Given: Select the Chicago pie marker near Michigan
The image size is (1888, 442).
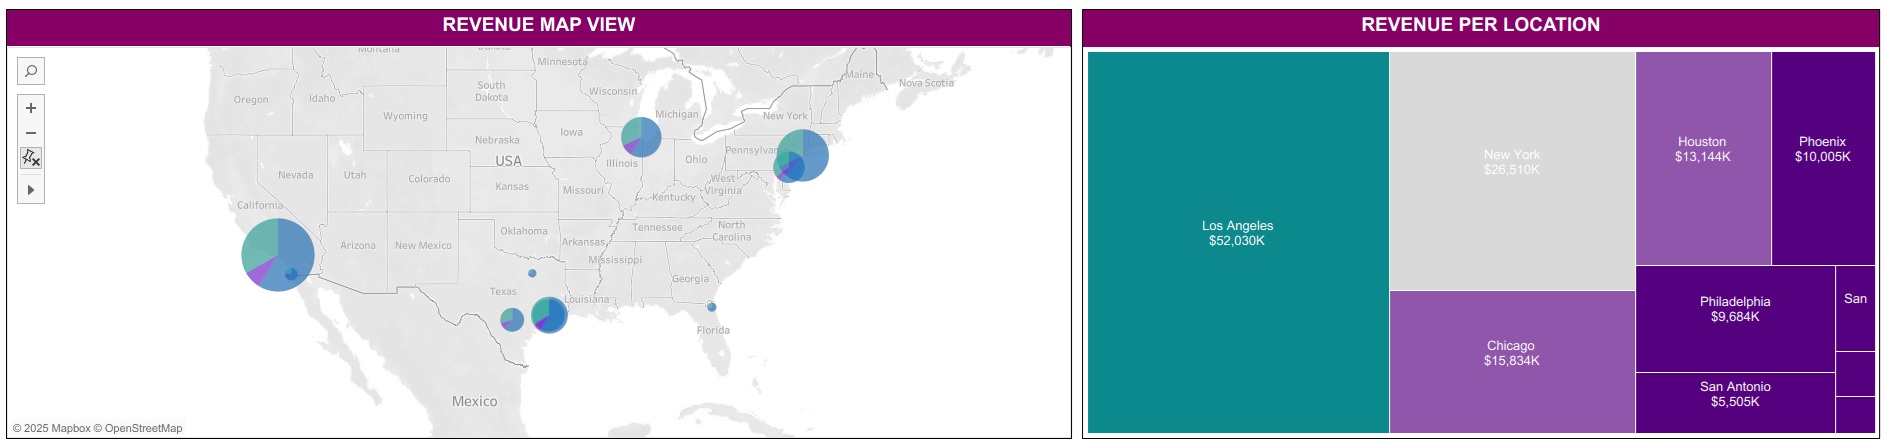Looking at the screenshot, I should pos(641,137).
